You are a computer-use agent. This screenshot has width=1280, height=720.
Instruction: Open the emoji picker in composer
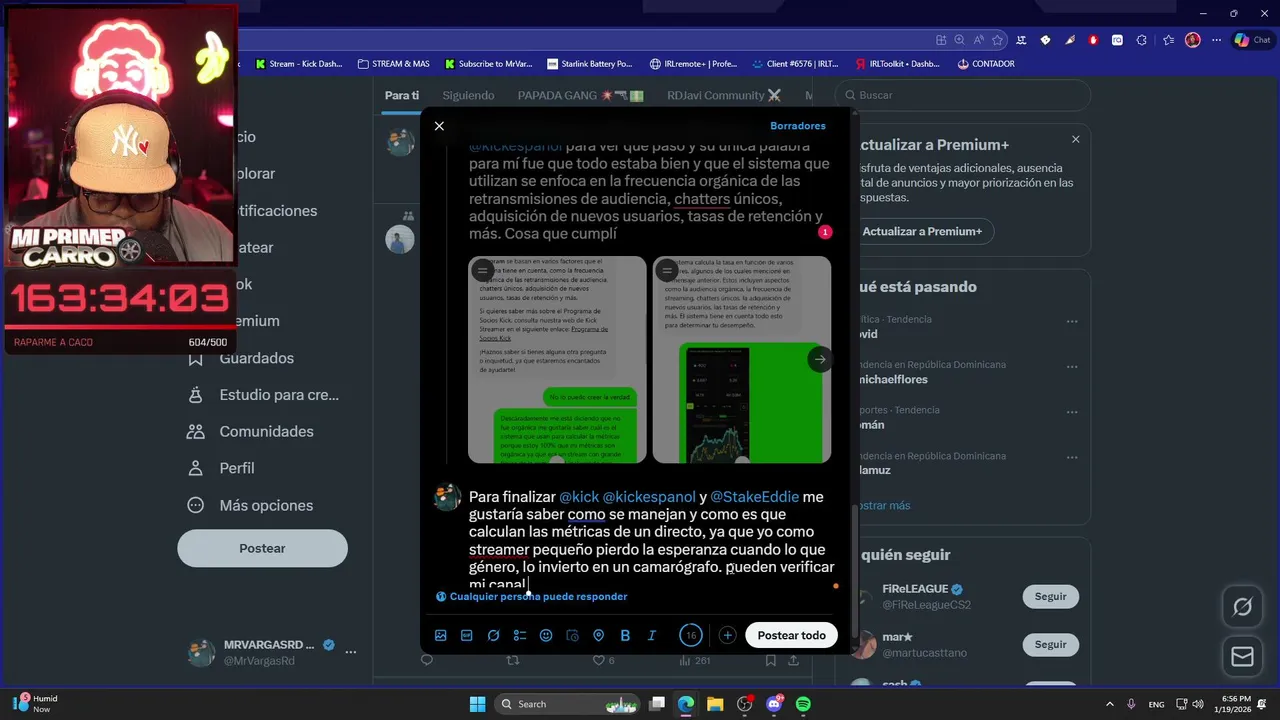click(546, 635)
